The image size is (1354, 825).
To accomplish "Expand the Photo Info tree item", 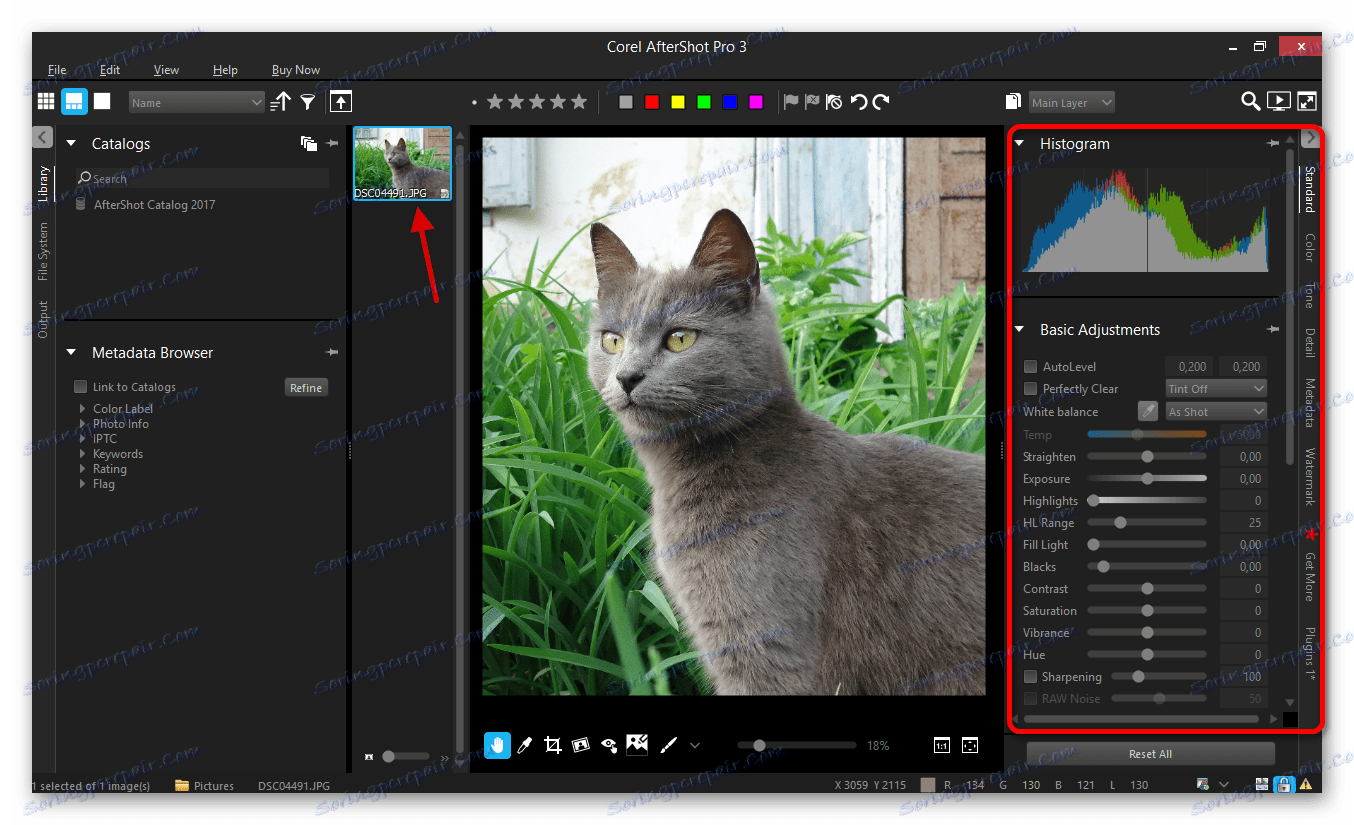I will (x=84, y=424).
